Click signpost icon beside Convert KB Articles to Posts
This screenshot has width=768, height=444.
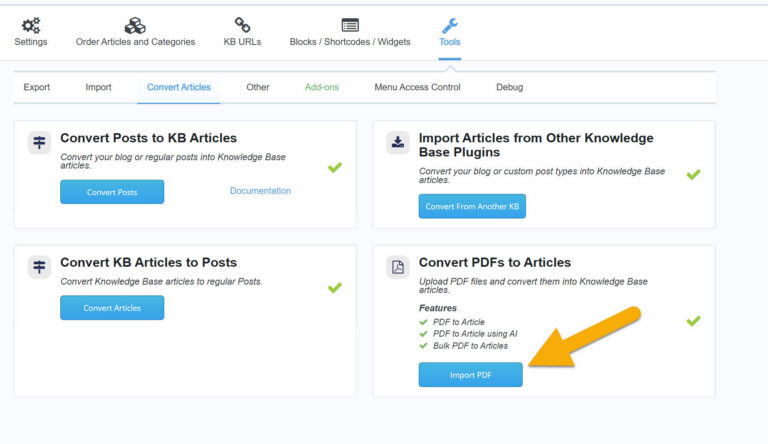point(40,267)
